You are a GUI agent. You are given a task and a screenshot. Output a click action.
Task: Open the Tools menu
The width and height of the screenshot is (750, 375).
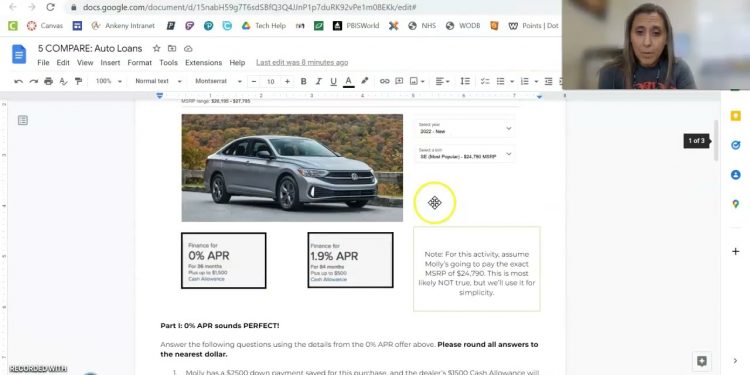click(168, 63)
